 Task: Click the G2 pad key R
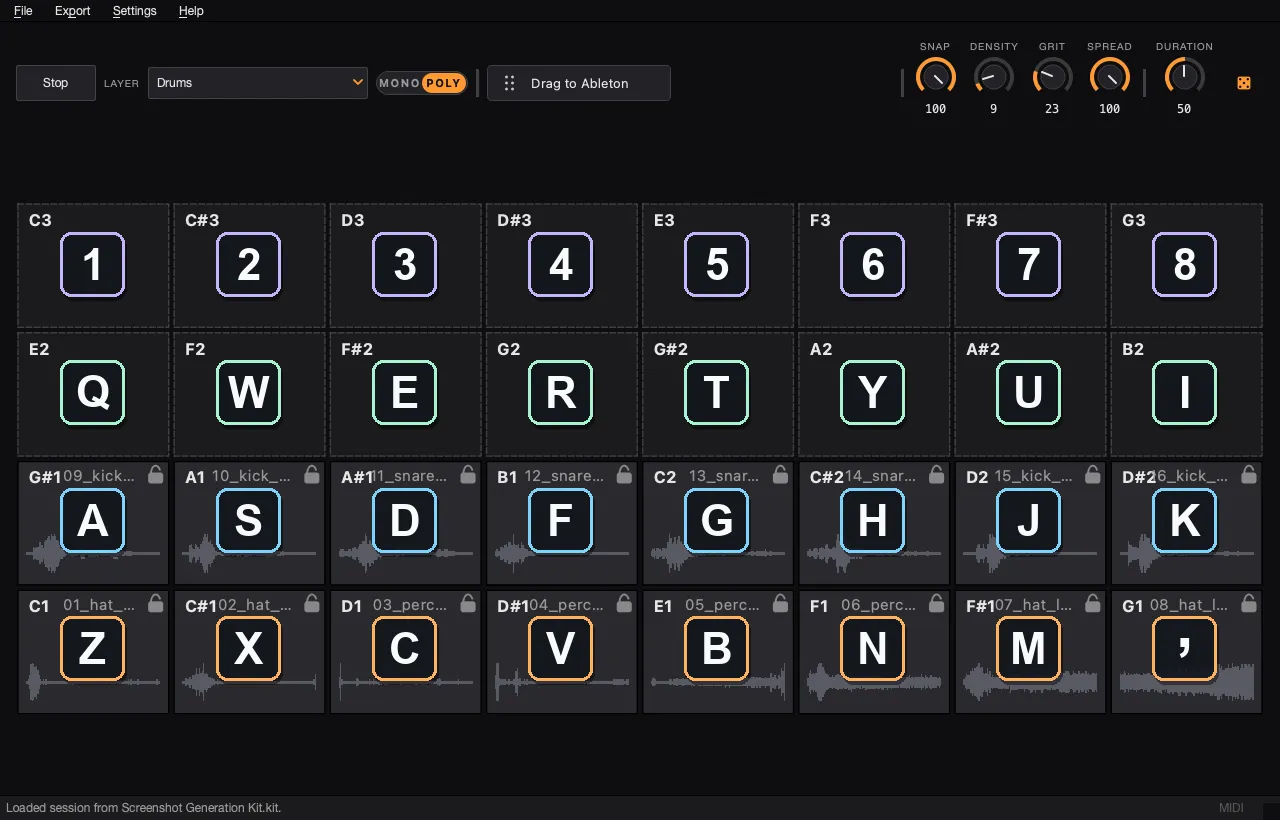pyautogui.click(x=561, y=393)
